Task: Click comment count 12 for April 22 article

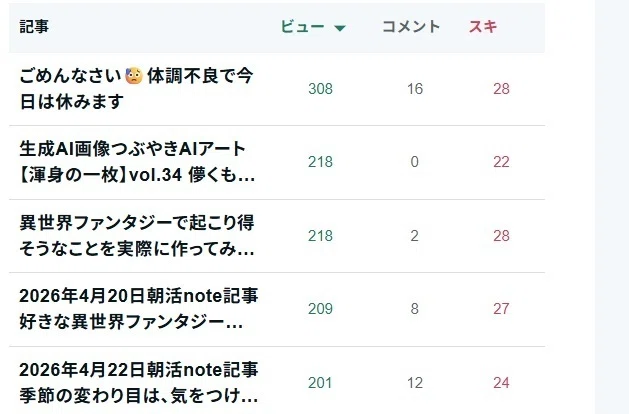Action: (415, 383)
